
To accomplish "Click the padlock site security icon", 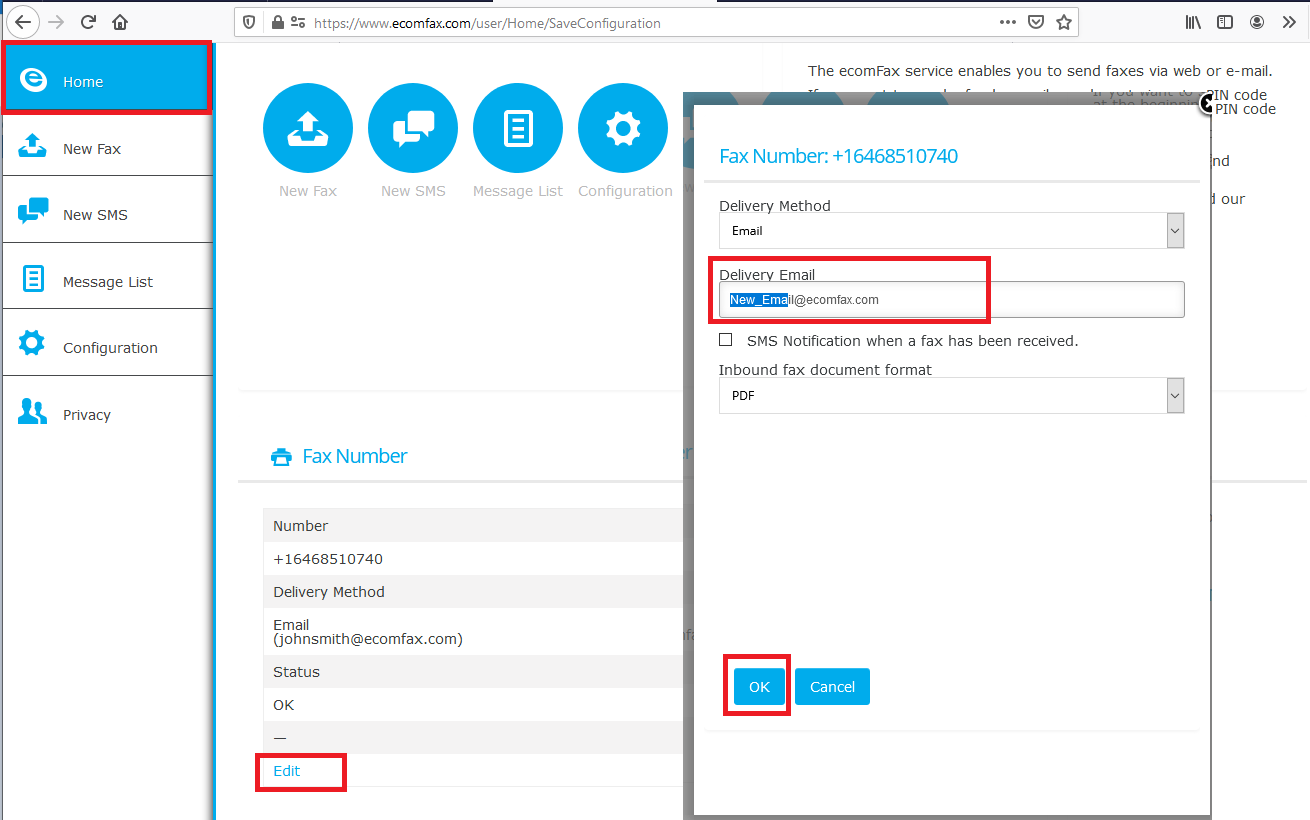I will (x=278, y=22).
